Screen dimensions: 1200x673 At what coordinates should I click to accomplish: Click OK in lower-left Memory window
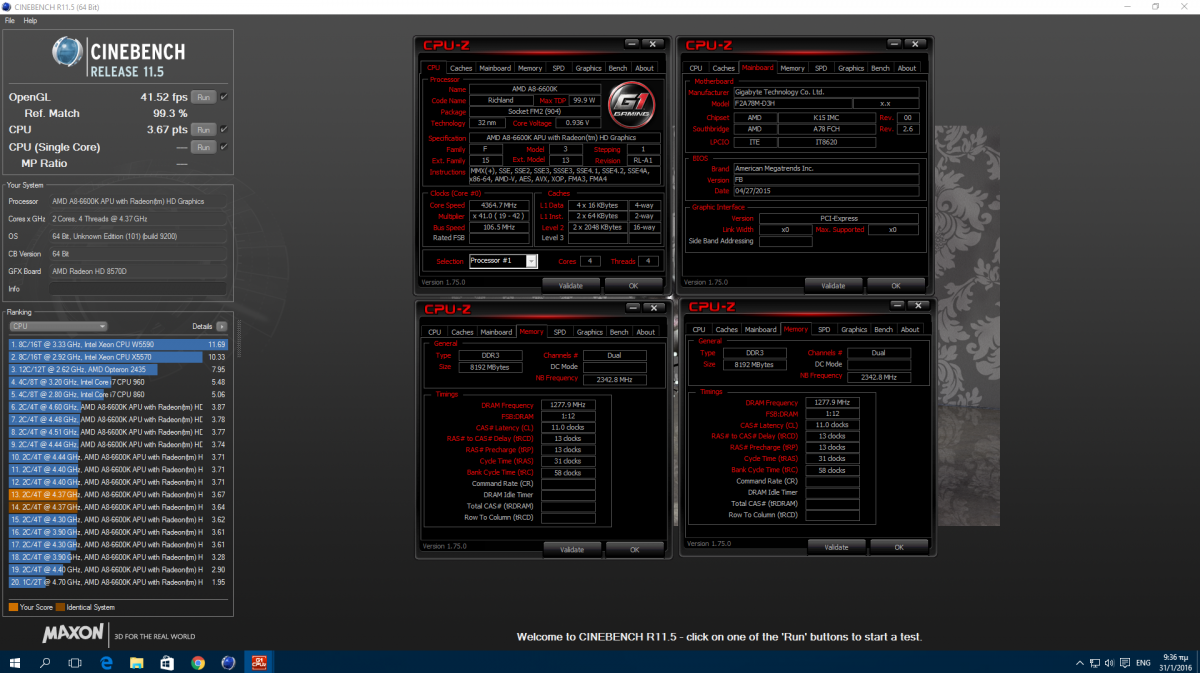pyautogui.click(x=634, y=549)
